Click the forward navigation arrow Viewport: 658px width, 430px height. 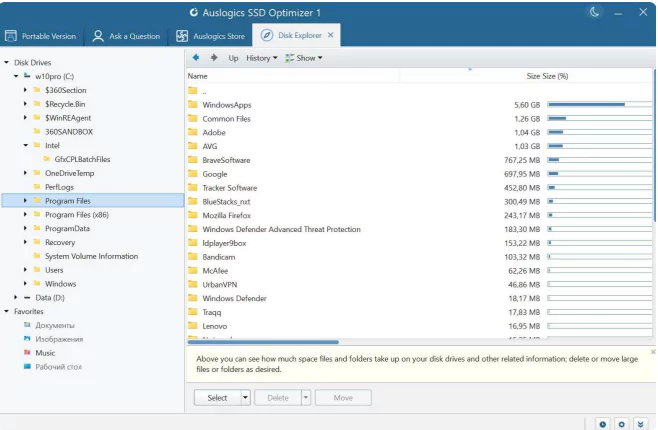pos(214,57)
